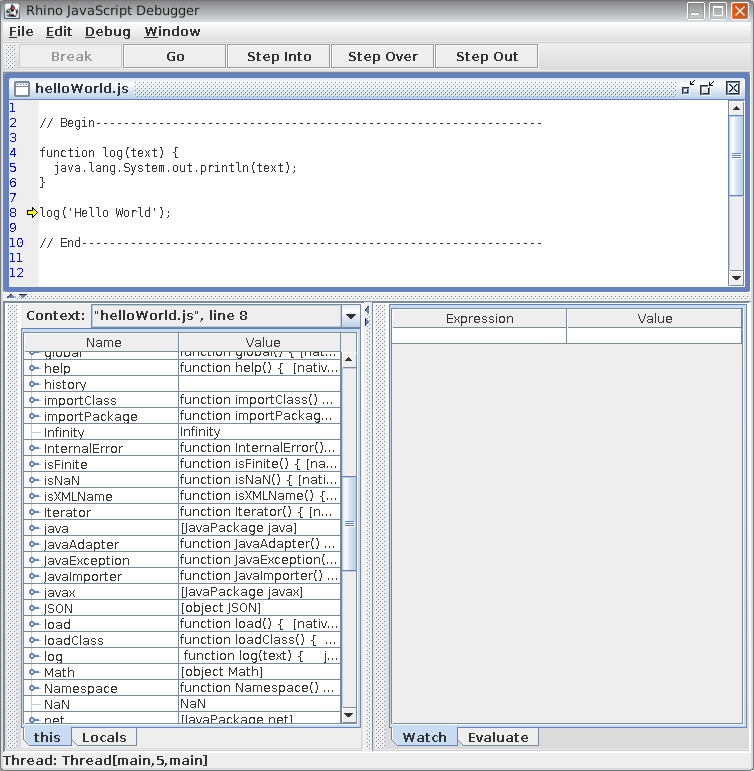Click the source editor vertical scrollbar thumb

(x=736, y=156)
